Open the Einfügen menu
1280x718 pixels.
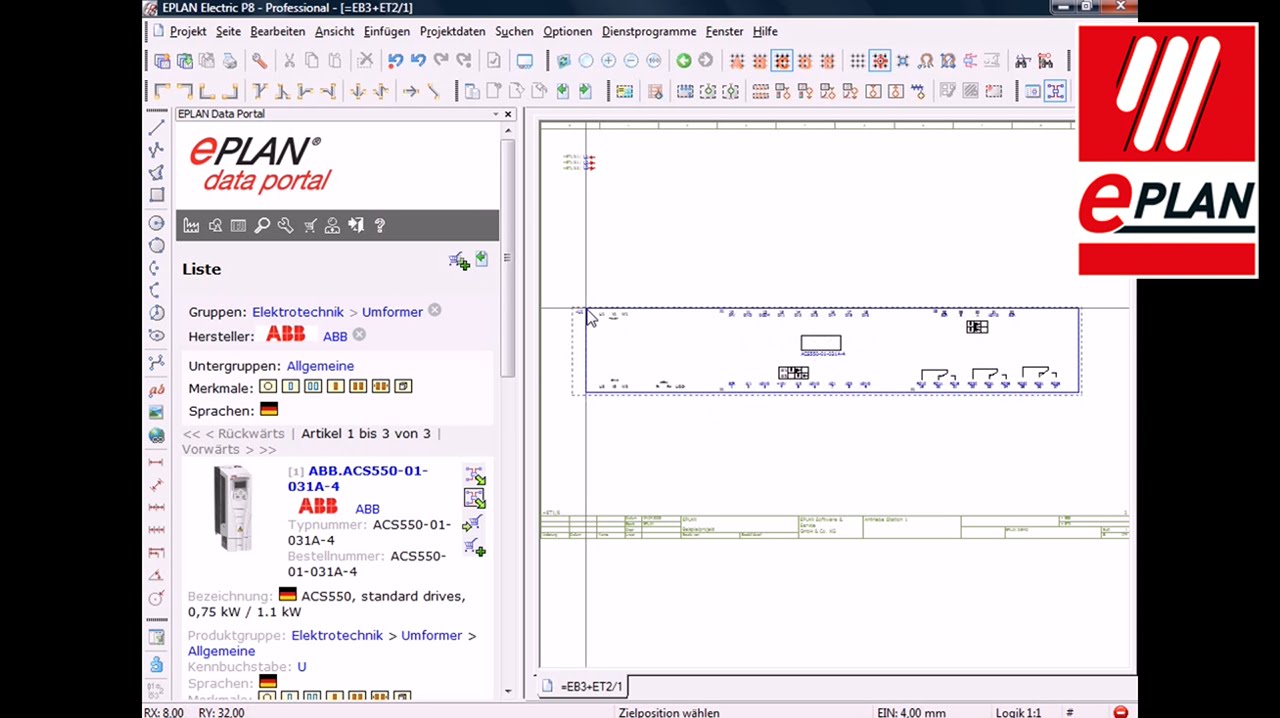click(x=386, y=31)
